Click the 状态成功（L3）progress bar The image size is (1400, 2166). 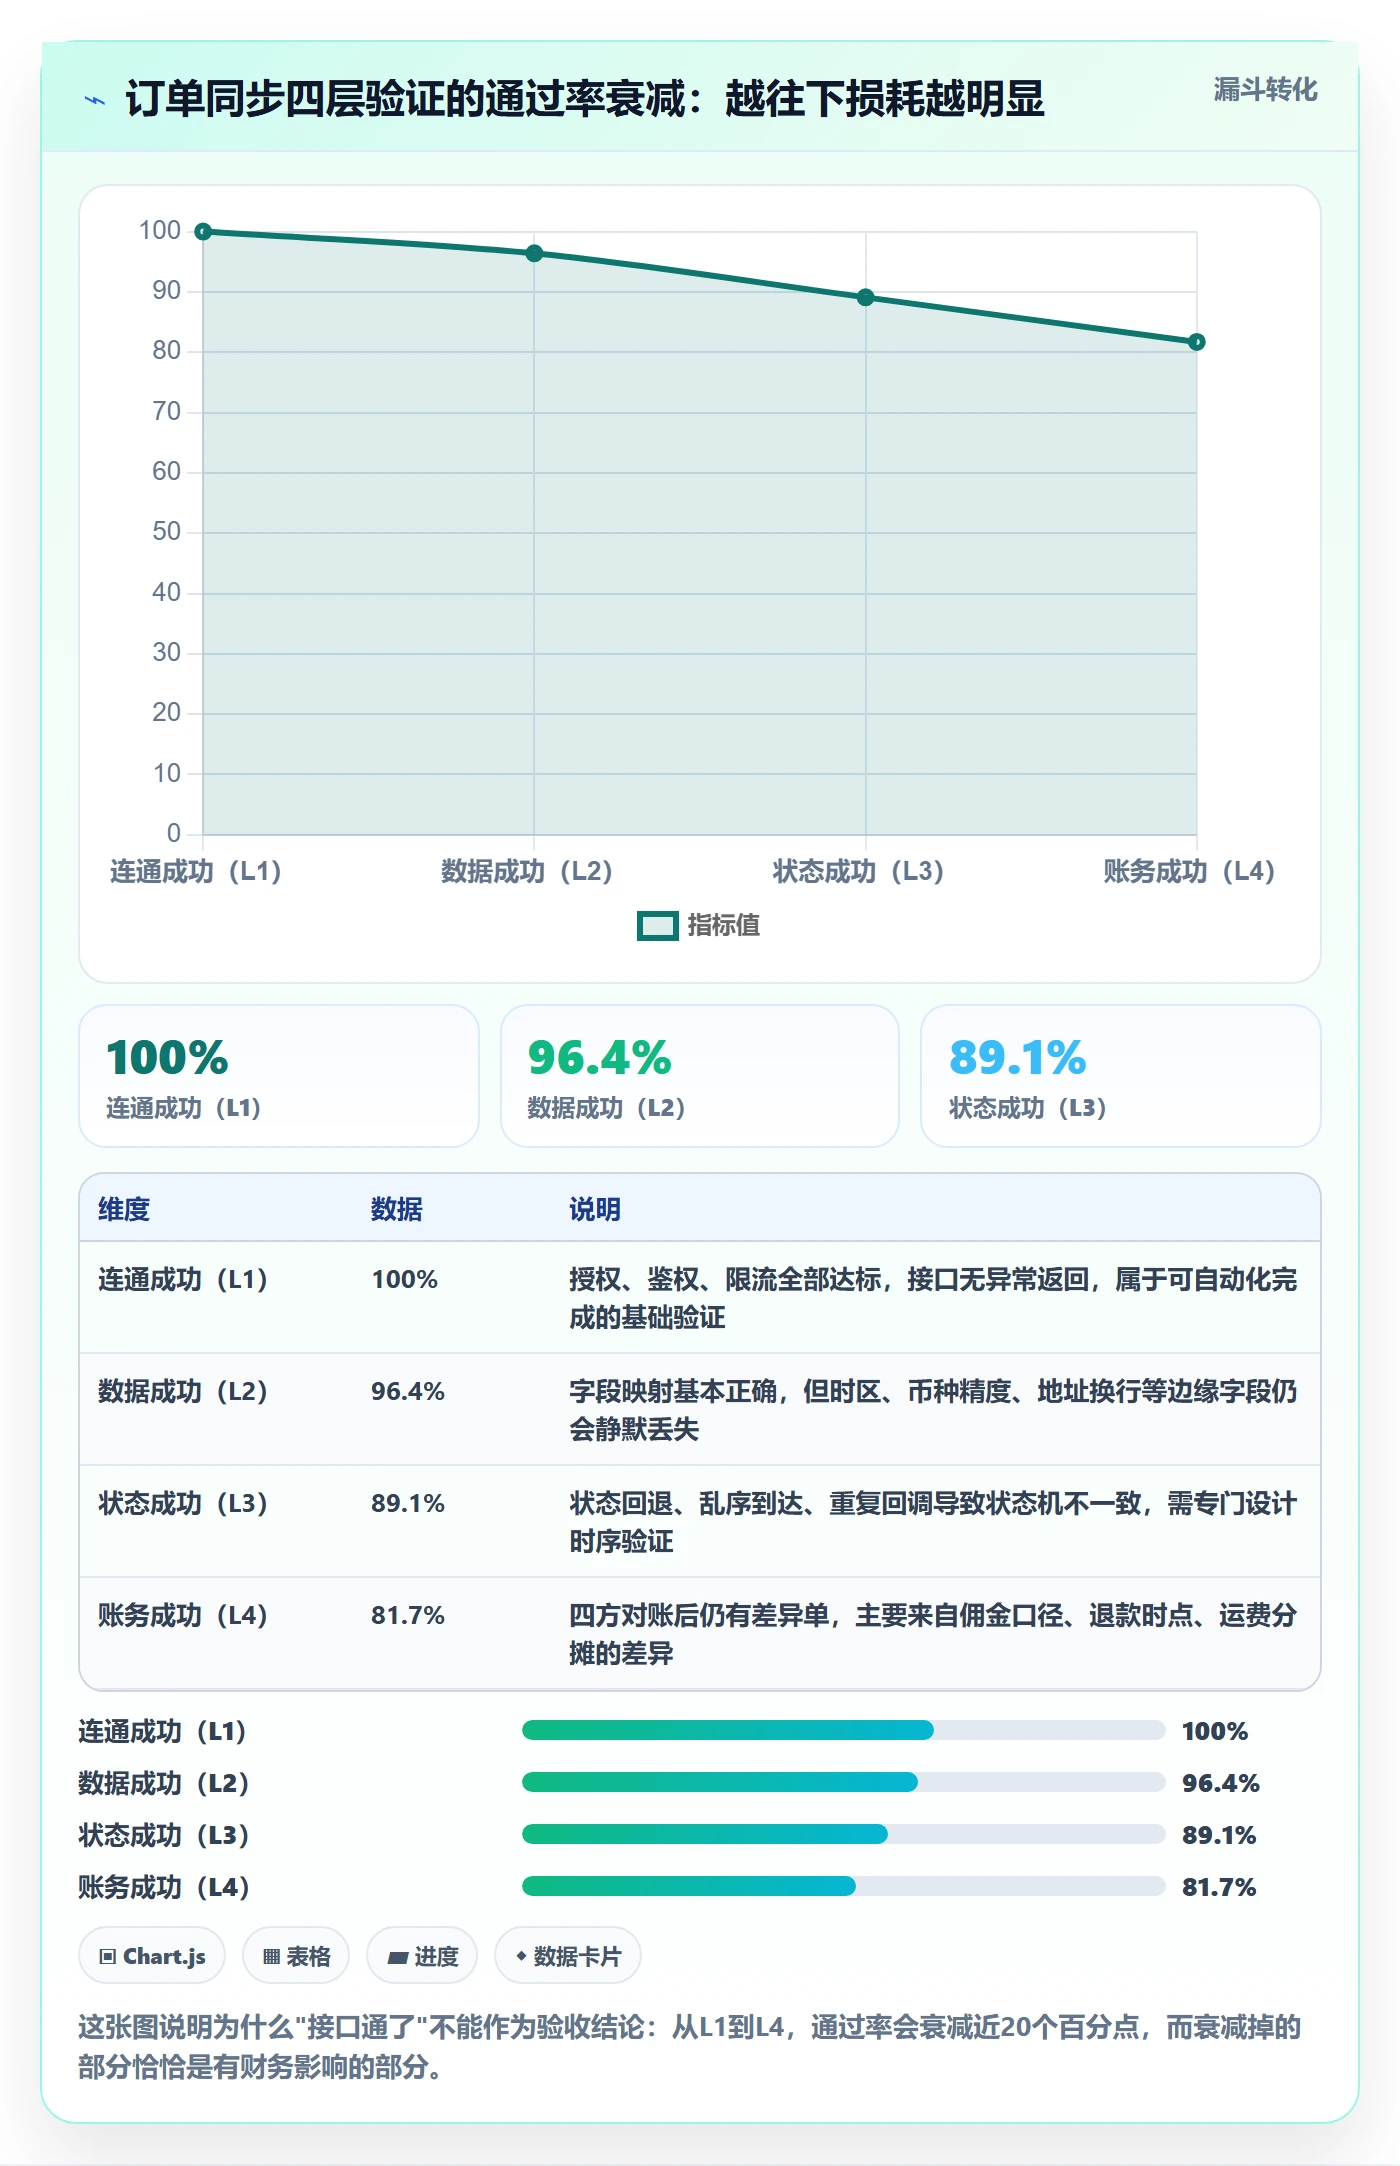click(x=844, y=1834)
